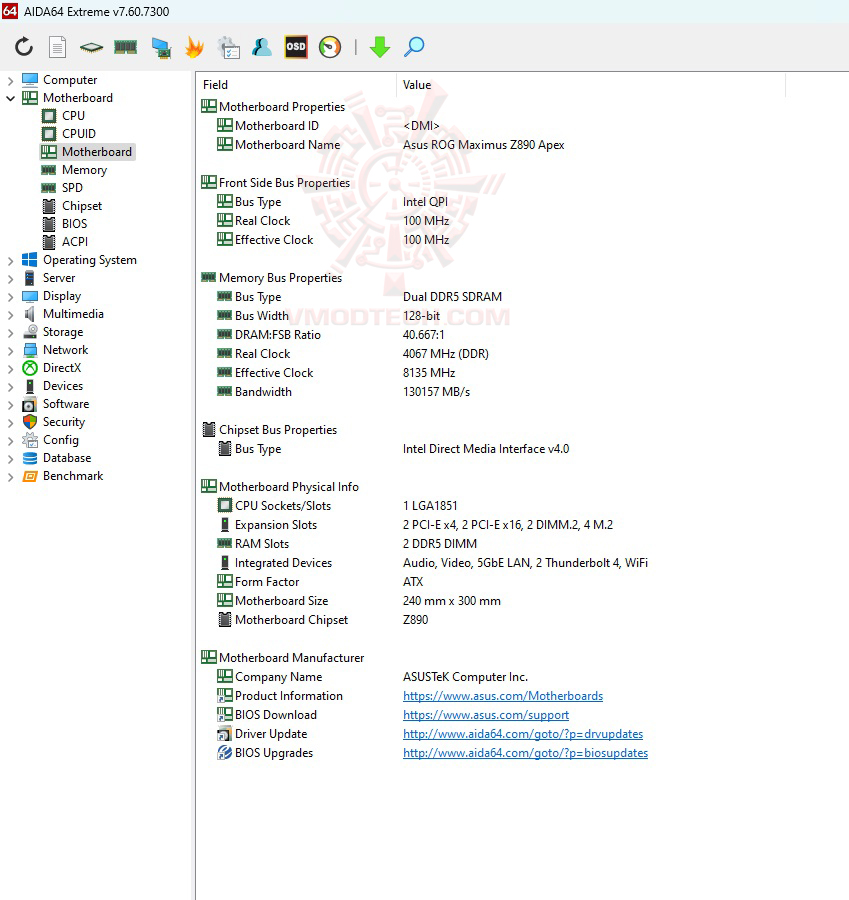Select CPU in the sidebar tree
The height and width of the screenshot is (900, 849).
73,116
